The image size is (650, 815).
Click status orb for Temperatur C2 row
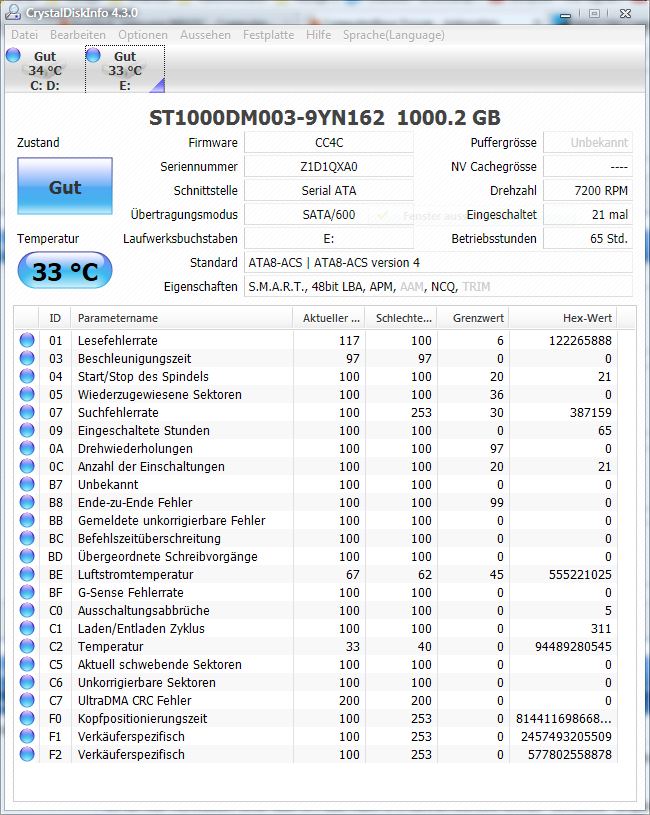(x=27, y=646)
